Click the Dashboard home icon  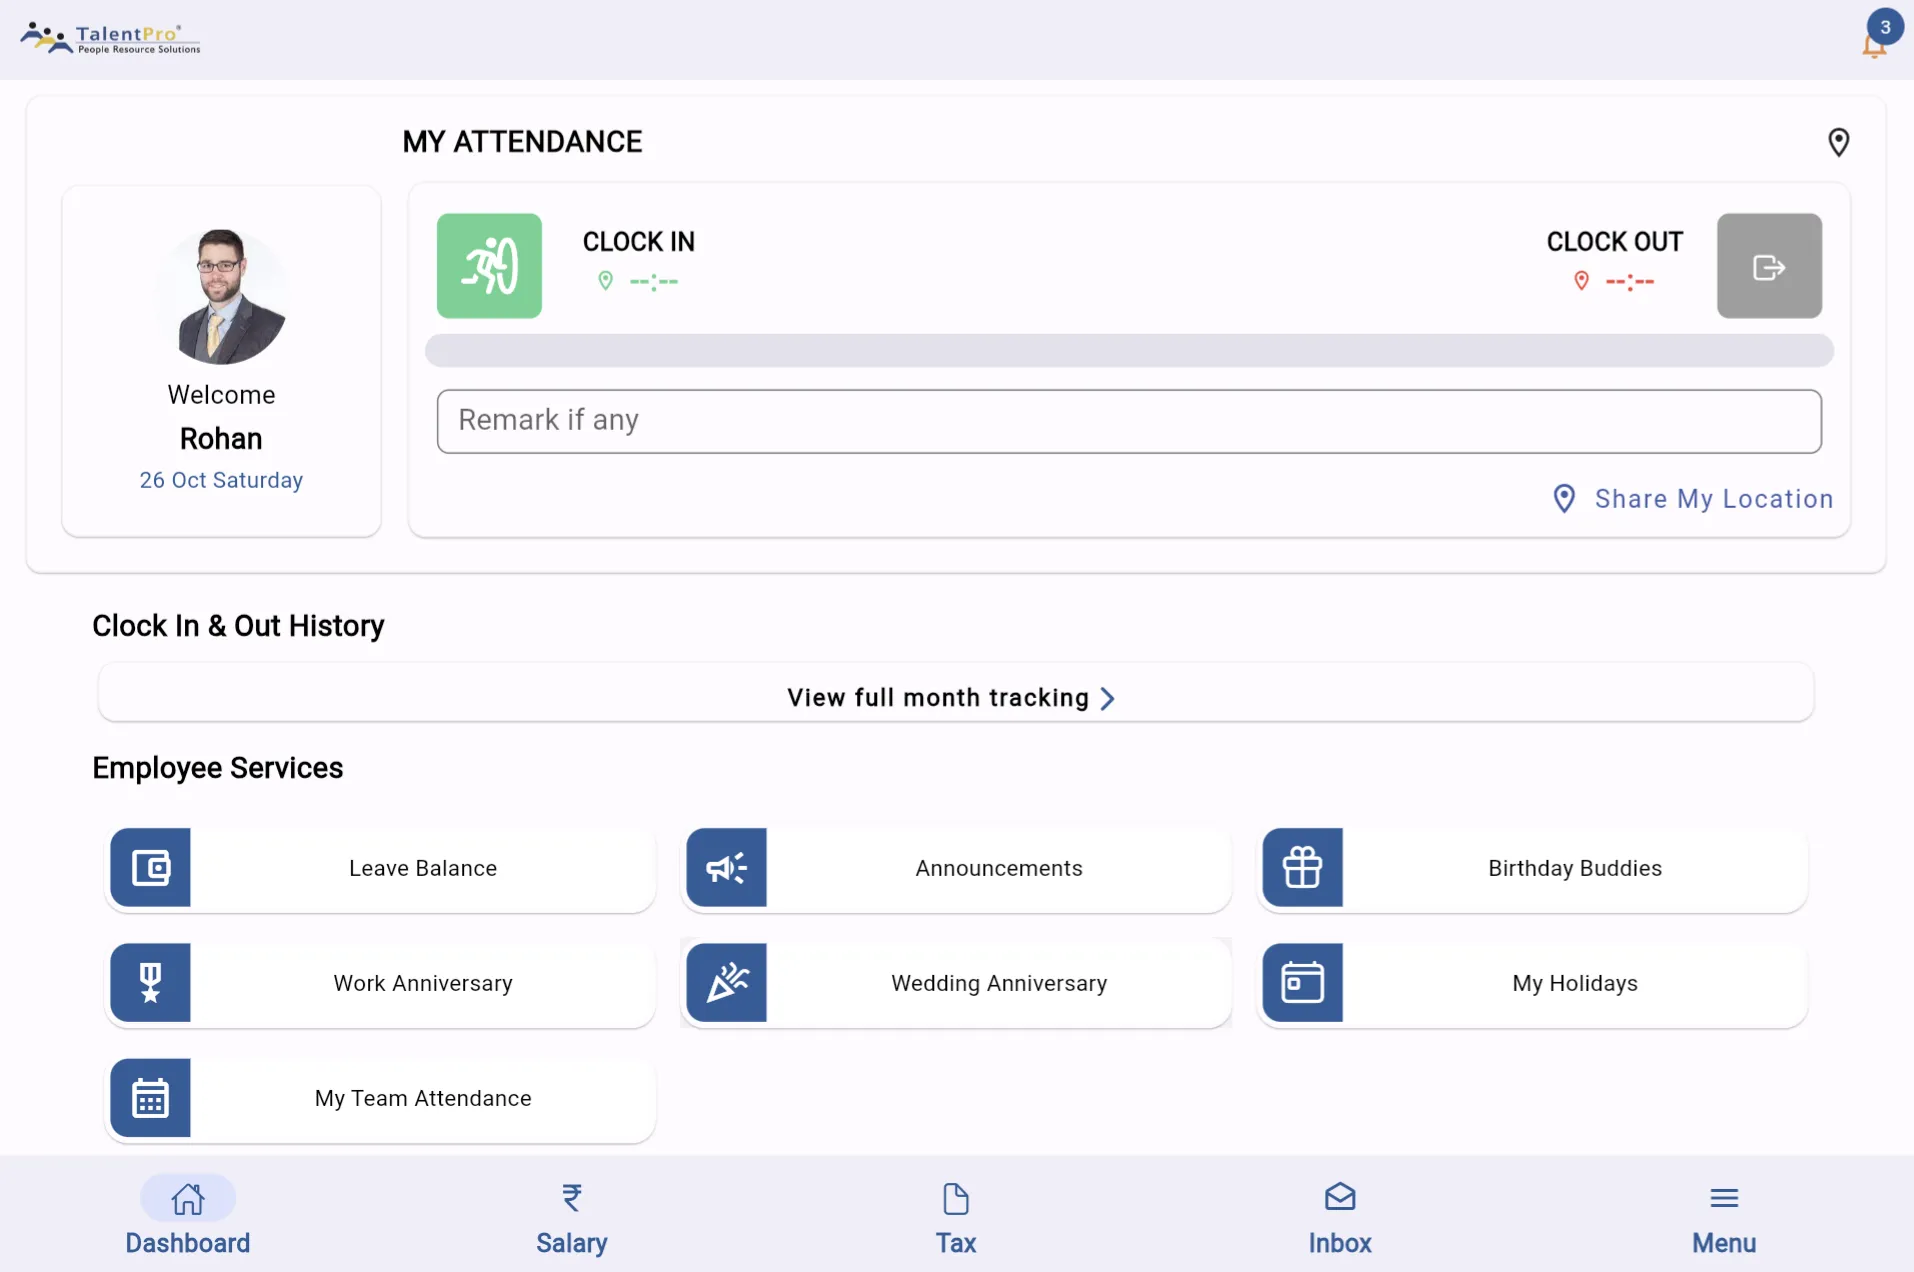[x=188, y=1198]
